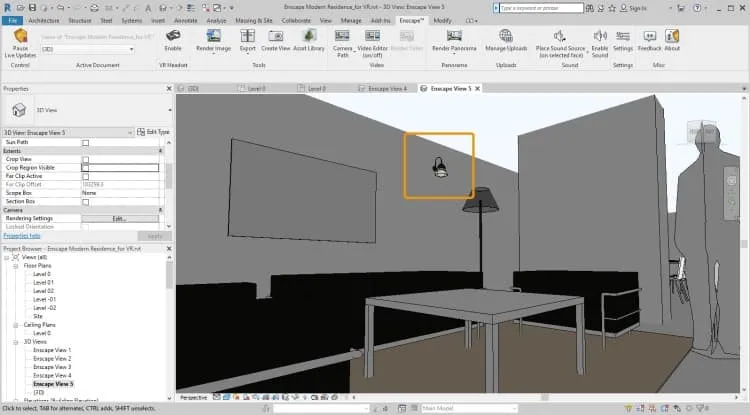Click the Render Image icon
This screenshot has width=750, height=415.
pos(213,36)
